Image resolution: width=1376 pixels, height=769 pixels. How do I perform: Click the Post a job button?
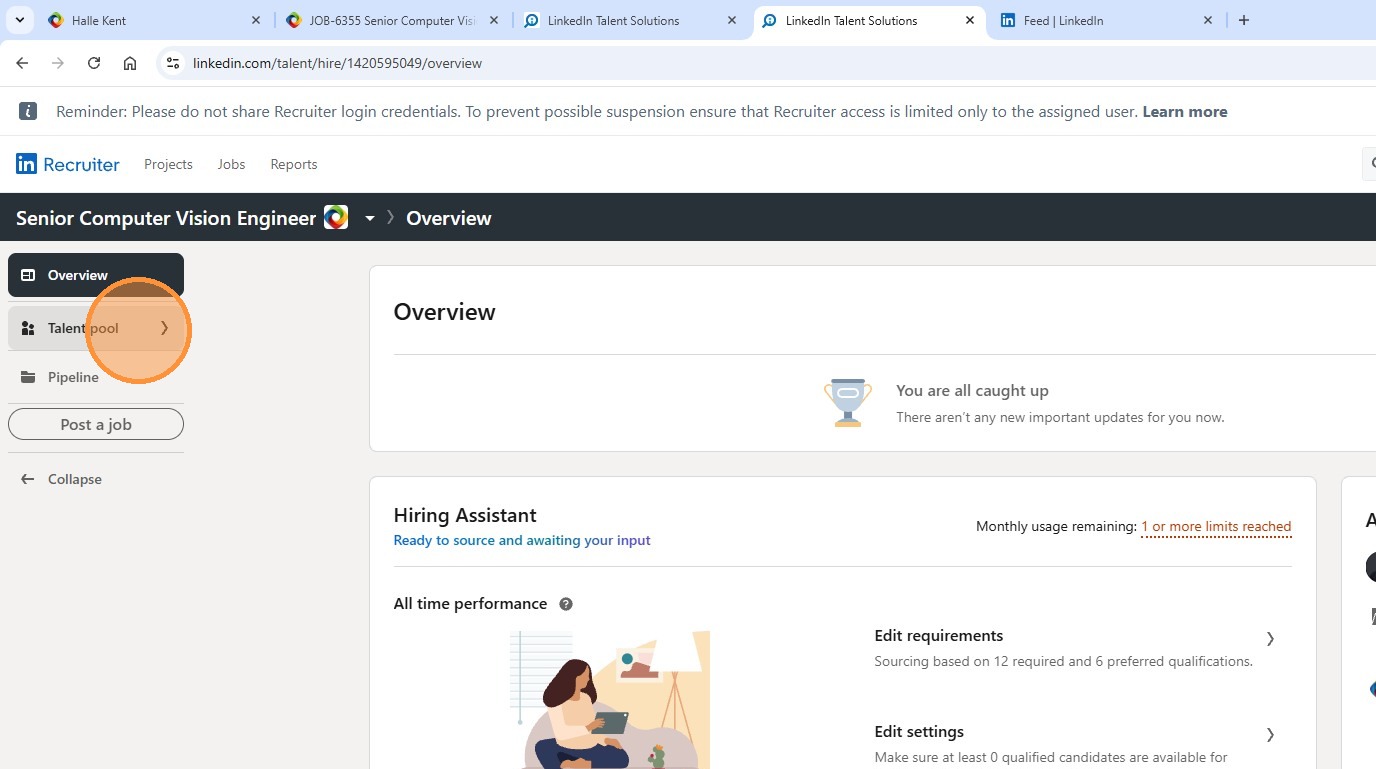[96, 424]
